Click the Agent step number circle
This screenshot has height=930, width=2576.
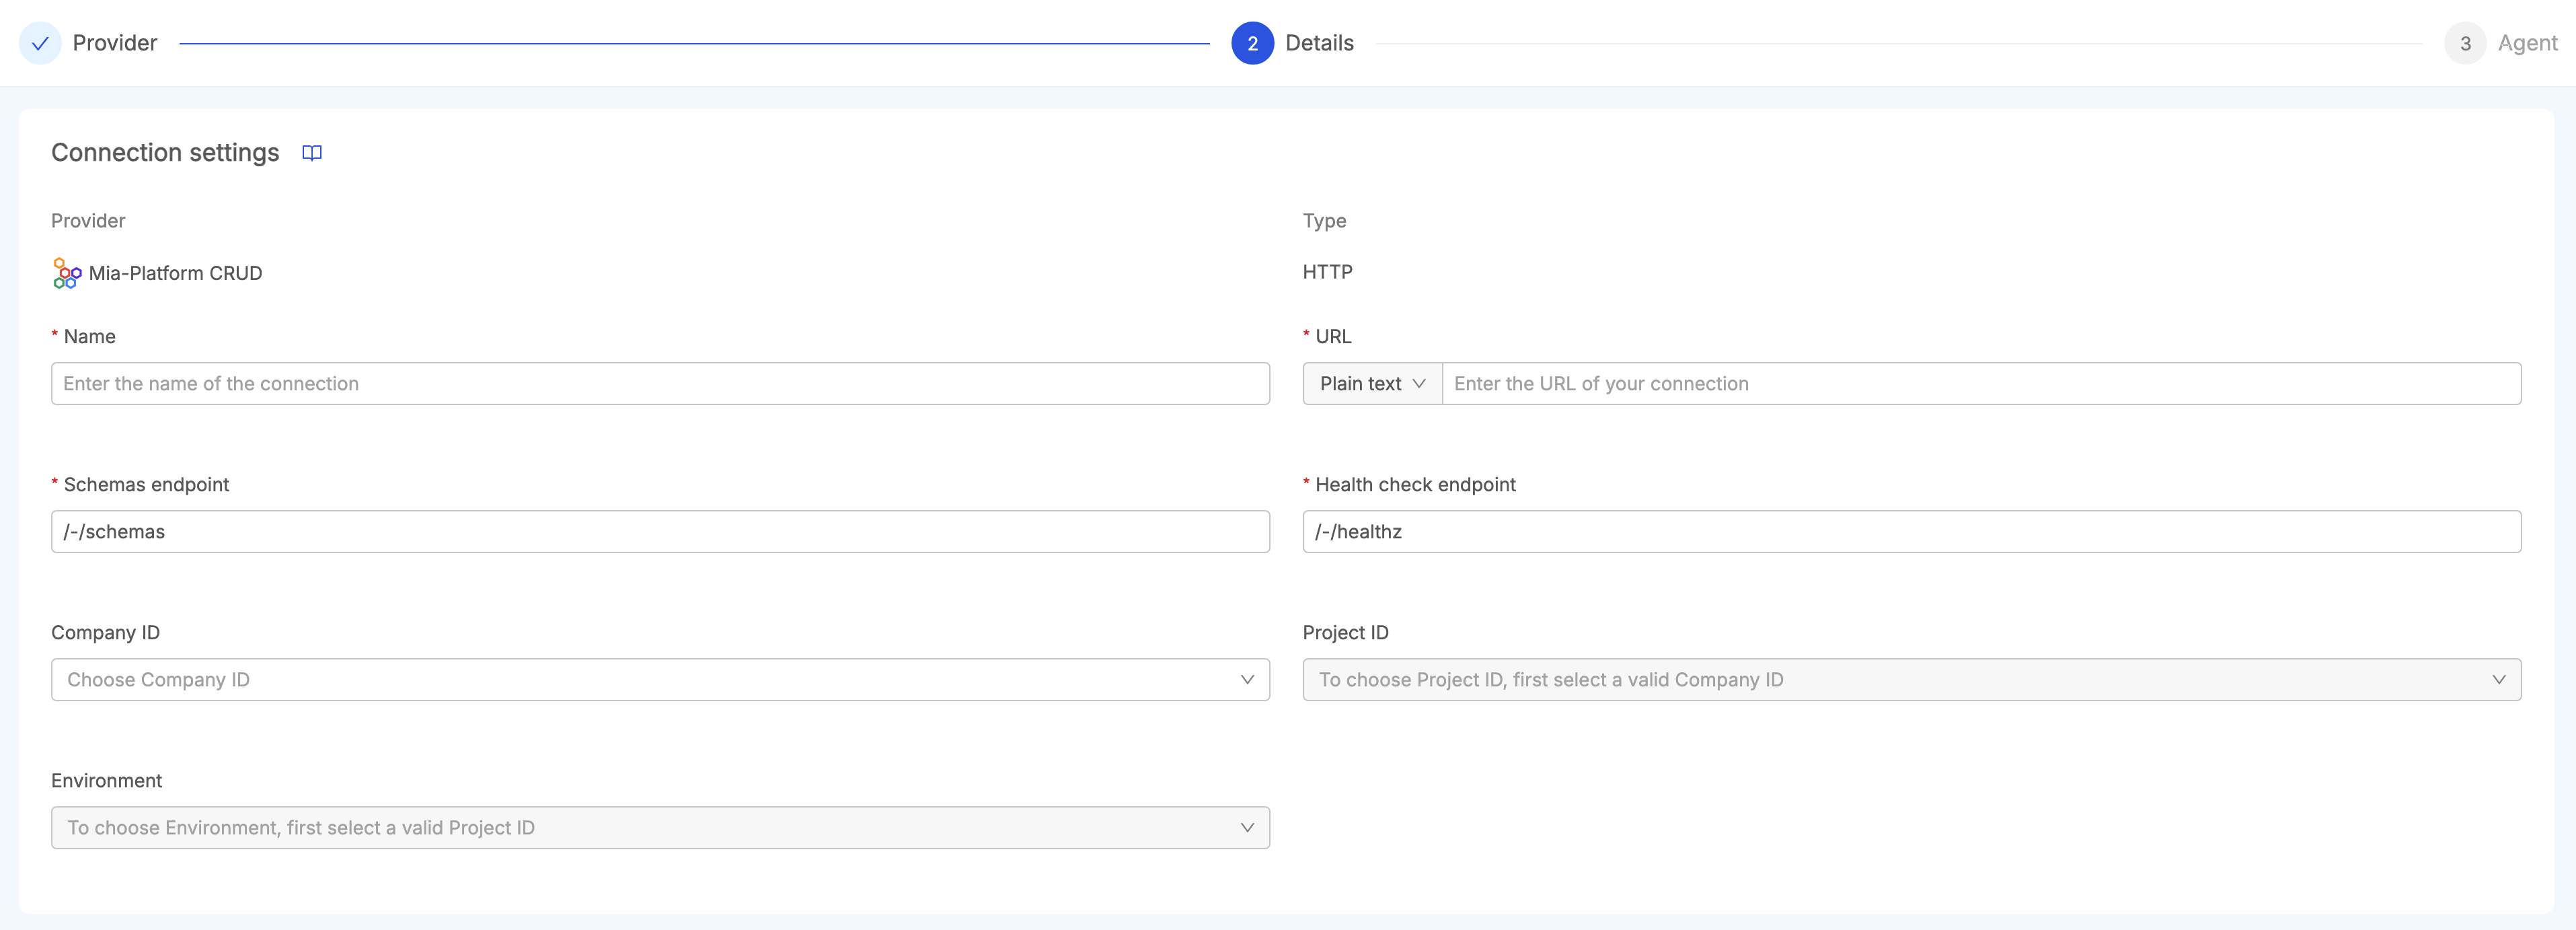[x=2465, y=43]
